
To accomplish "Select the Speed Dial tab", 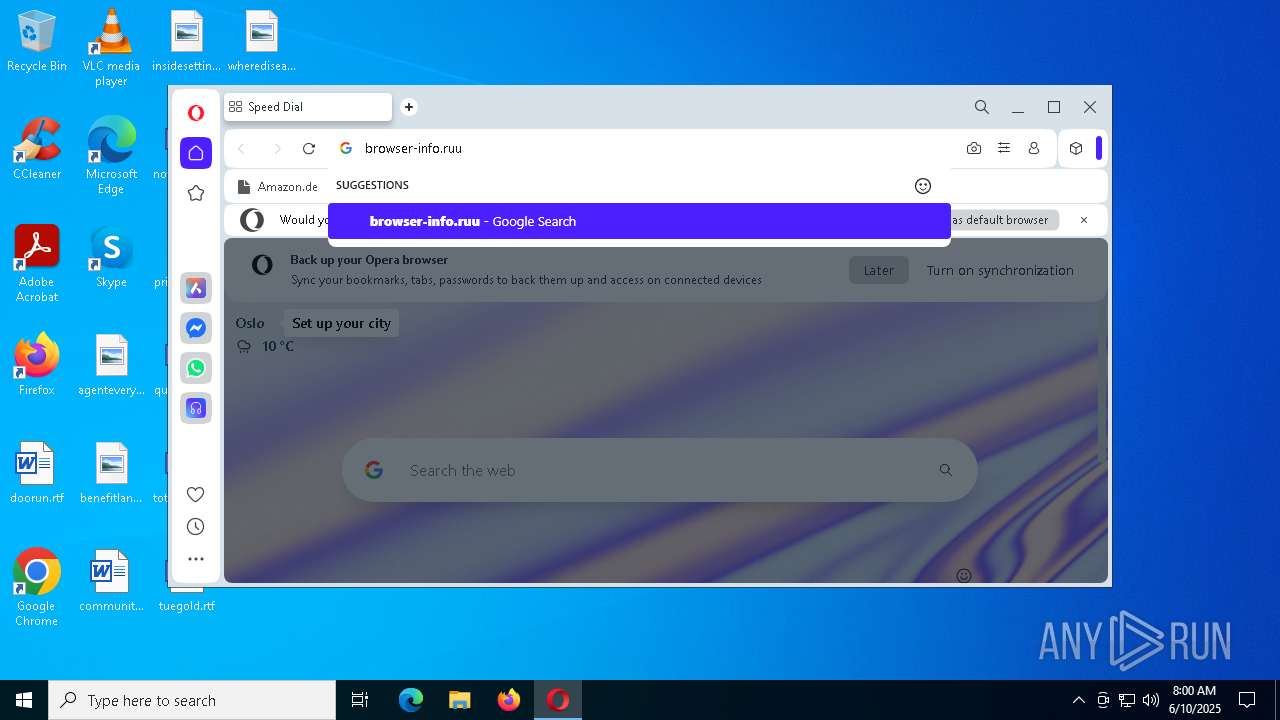I will 308,107.
